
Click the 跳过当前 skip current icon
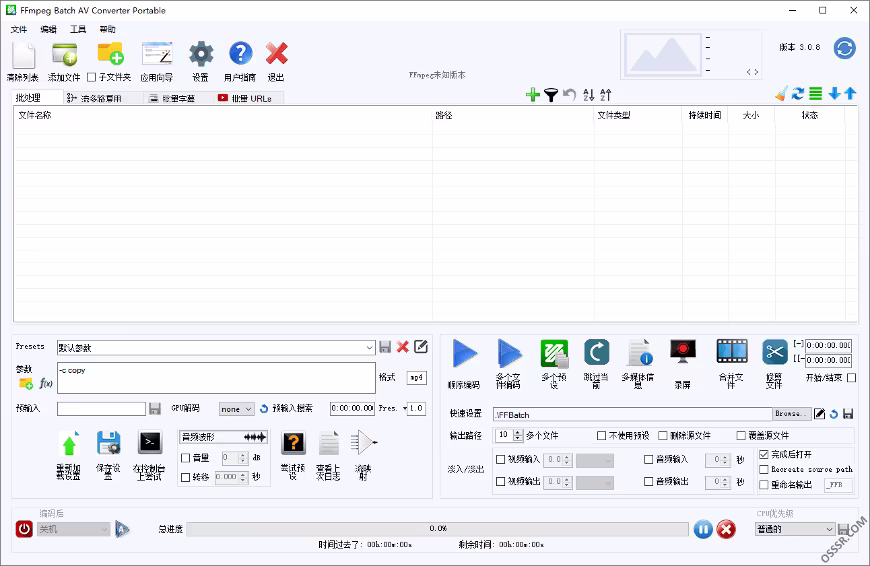(x=596, y=353)
